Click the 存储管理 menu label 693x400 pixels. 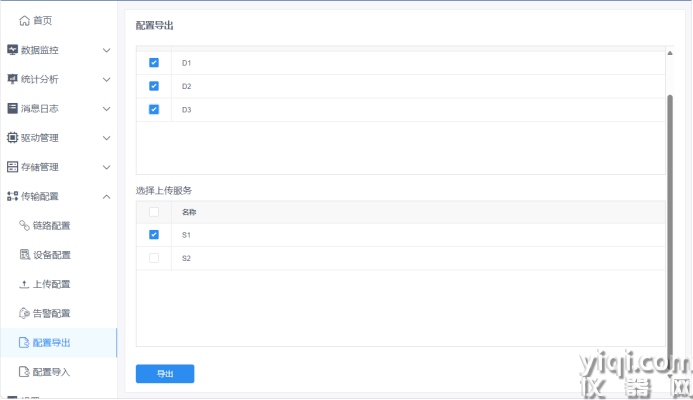[x=39, y=167]
